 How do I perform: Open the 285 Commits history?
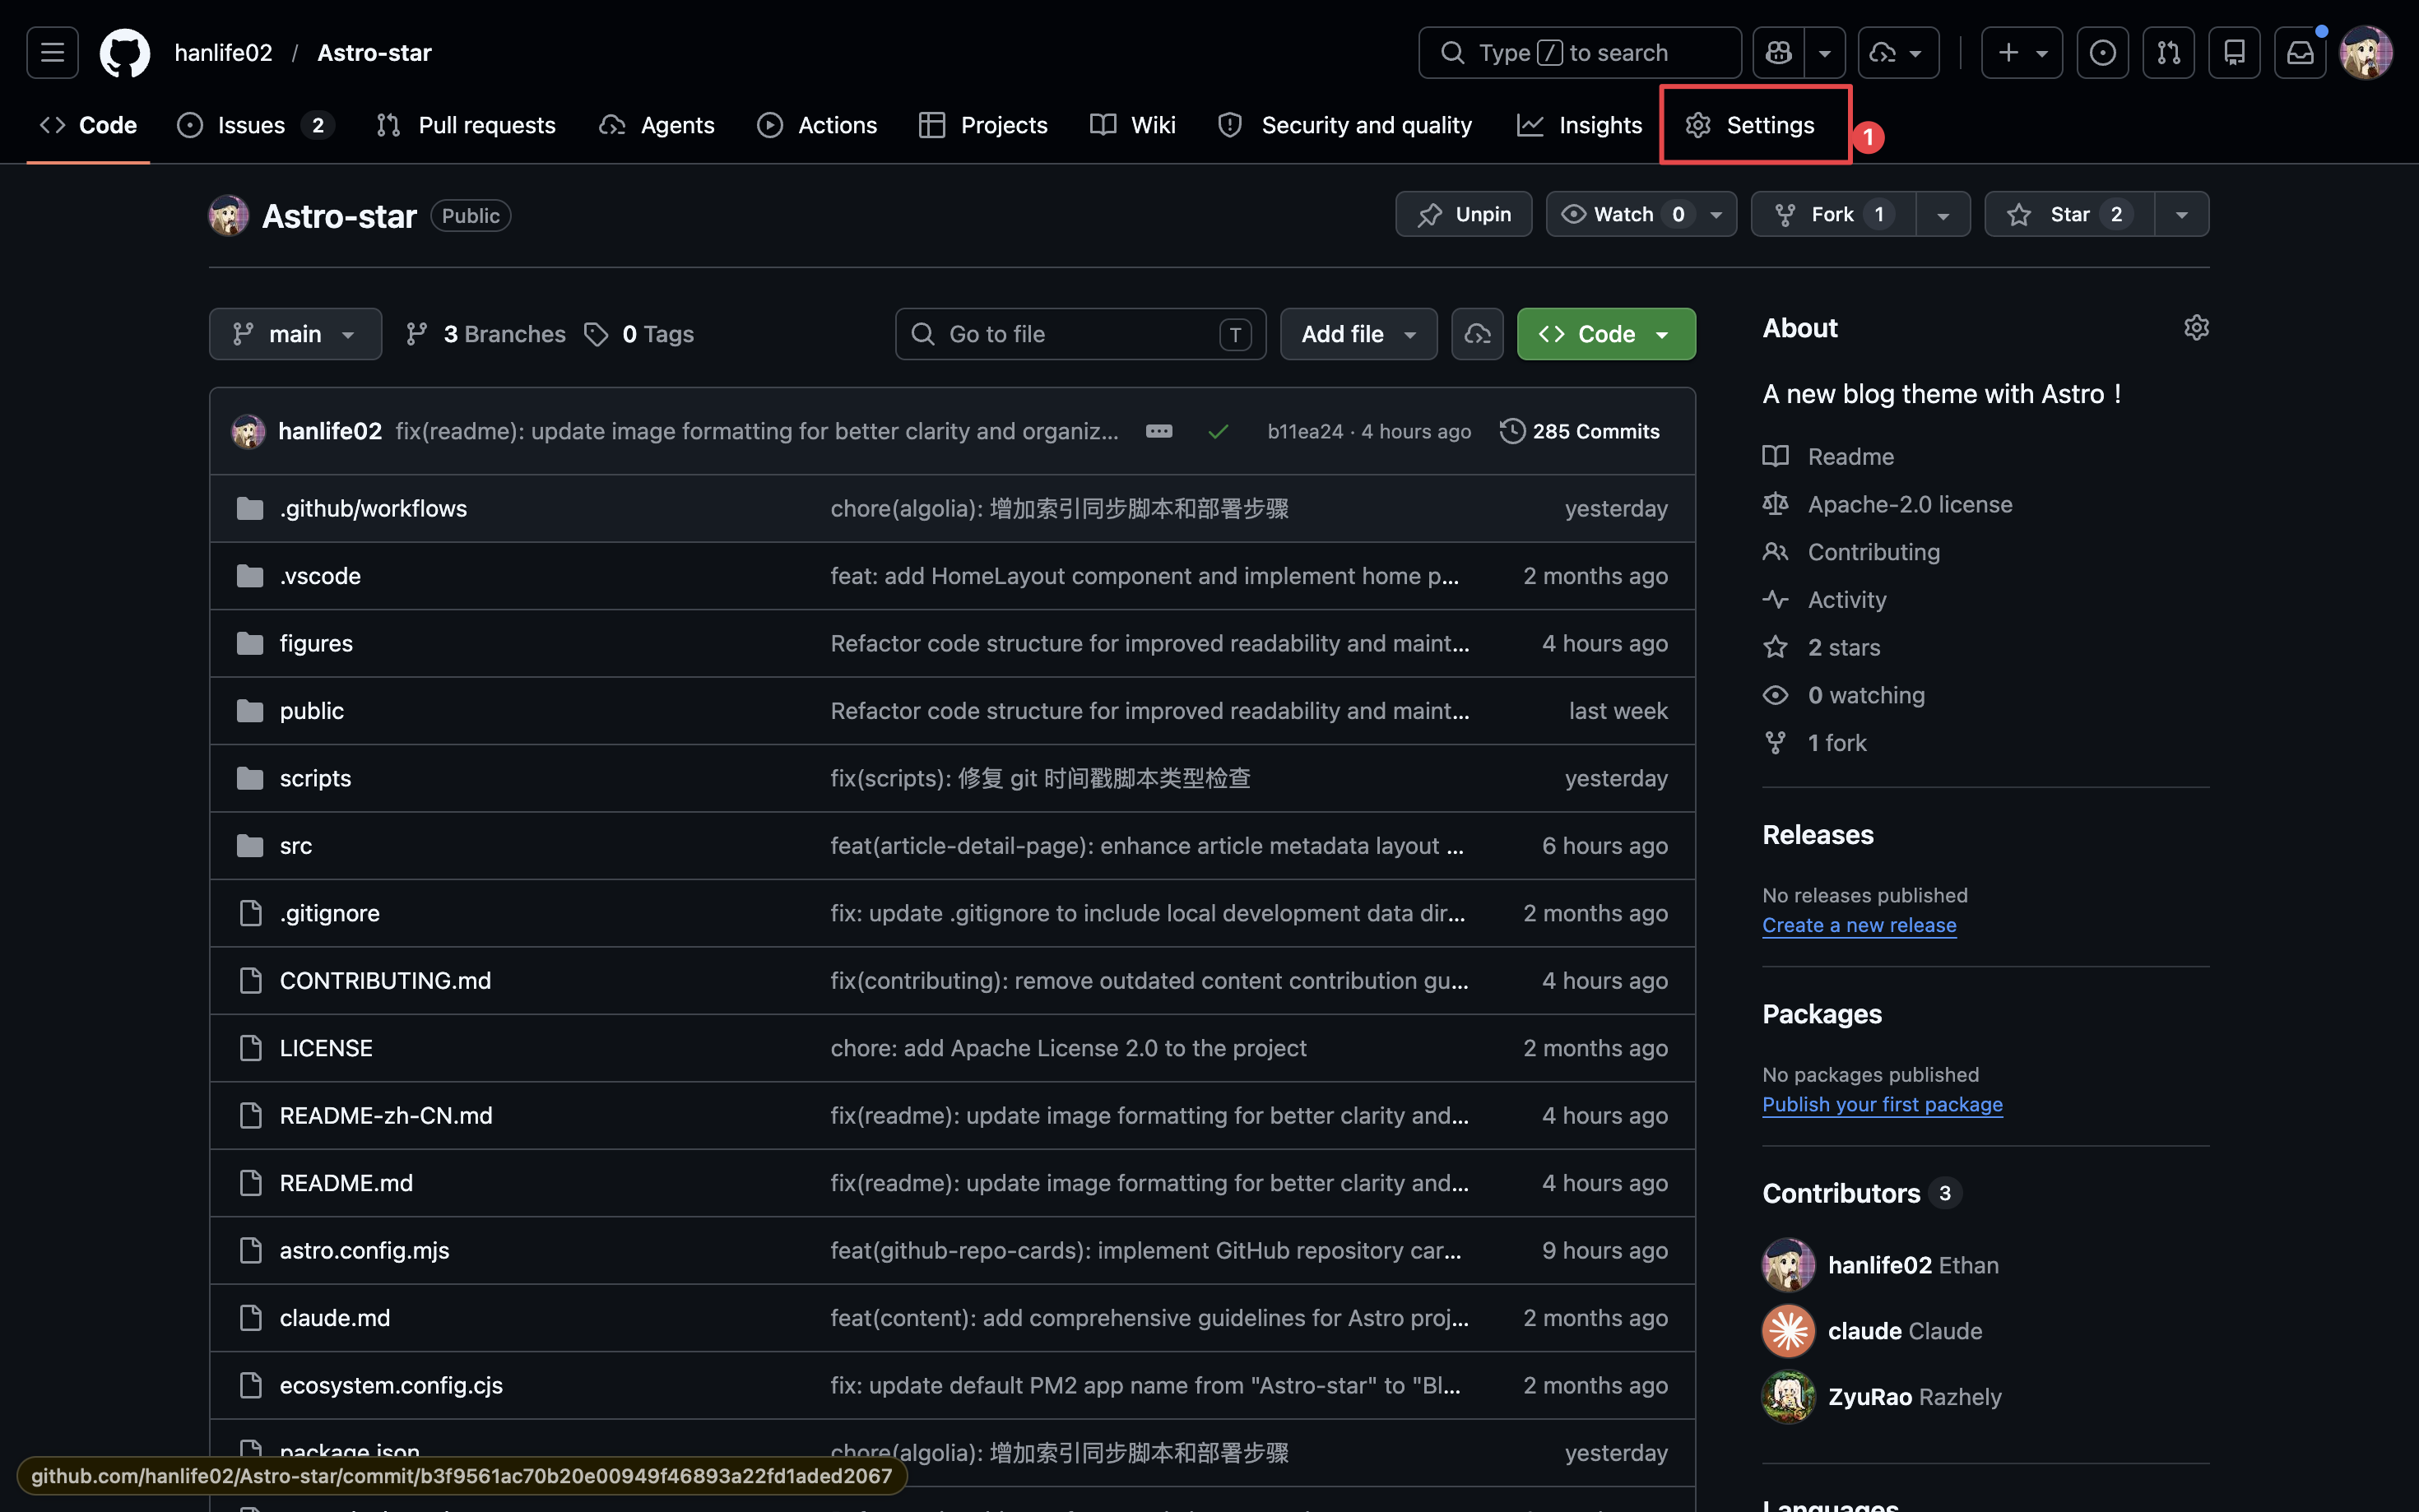[x=1579, y=431]
